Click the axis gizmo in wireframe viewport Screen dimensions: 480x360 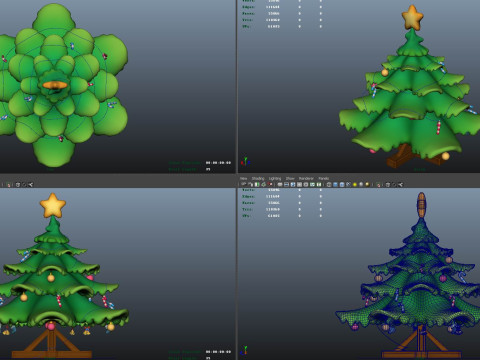coord(245,350)
